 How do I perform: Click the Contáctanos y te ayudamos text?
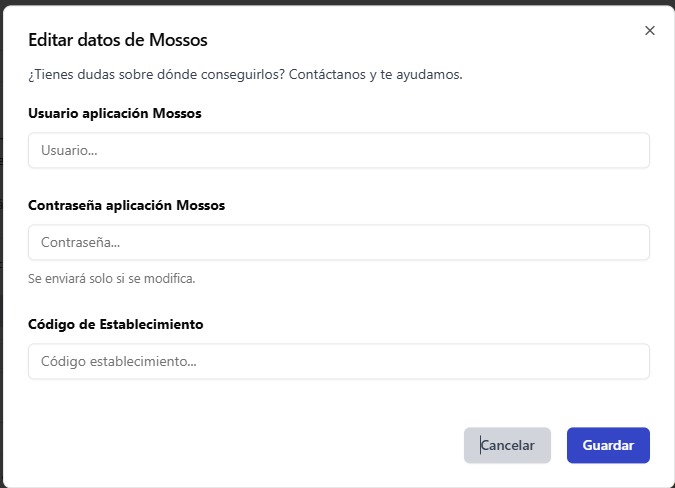point(375,74)
